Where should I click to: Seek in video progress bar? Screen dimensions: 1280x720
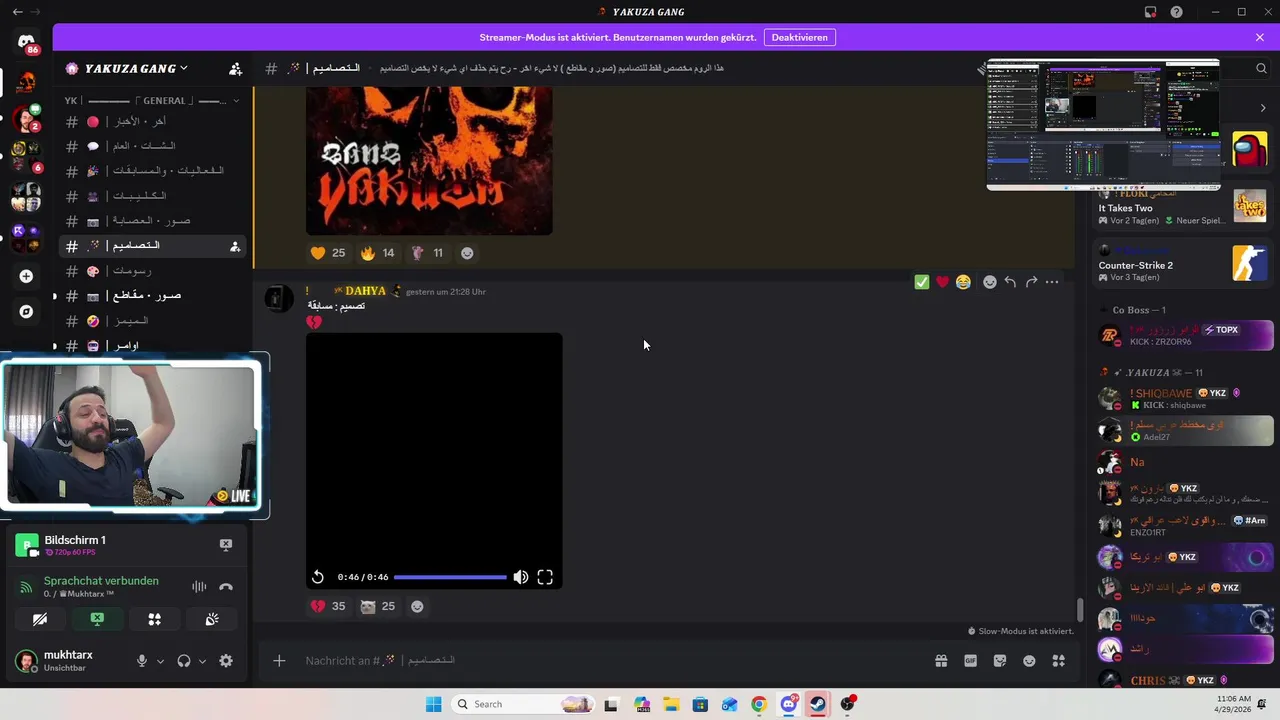450,577
